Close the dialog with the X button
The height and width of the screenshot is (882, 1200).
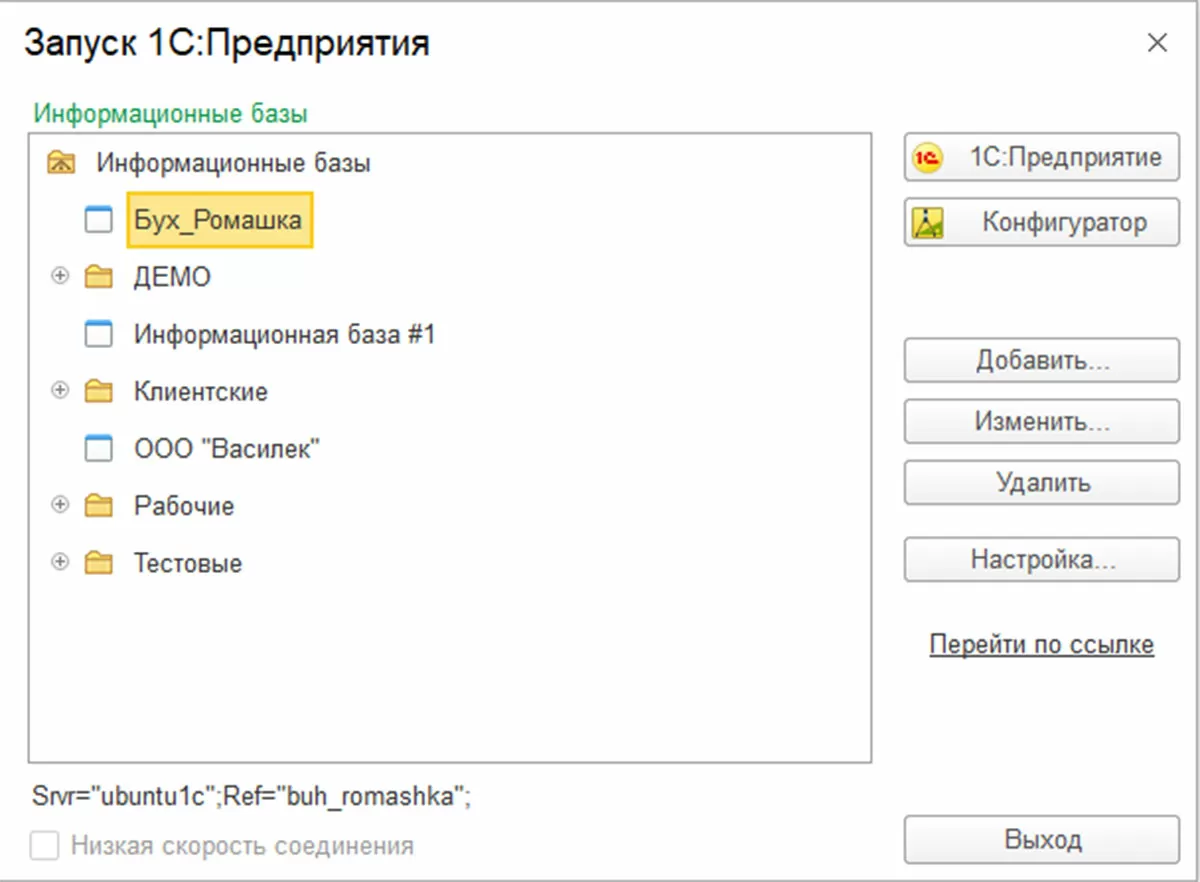1157,43
